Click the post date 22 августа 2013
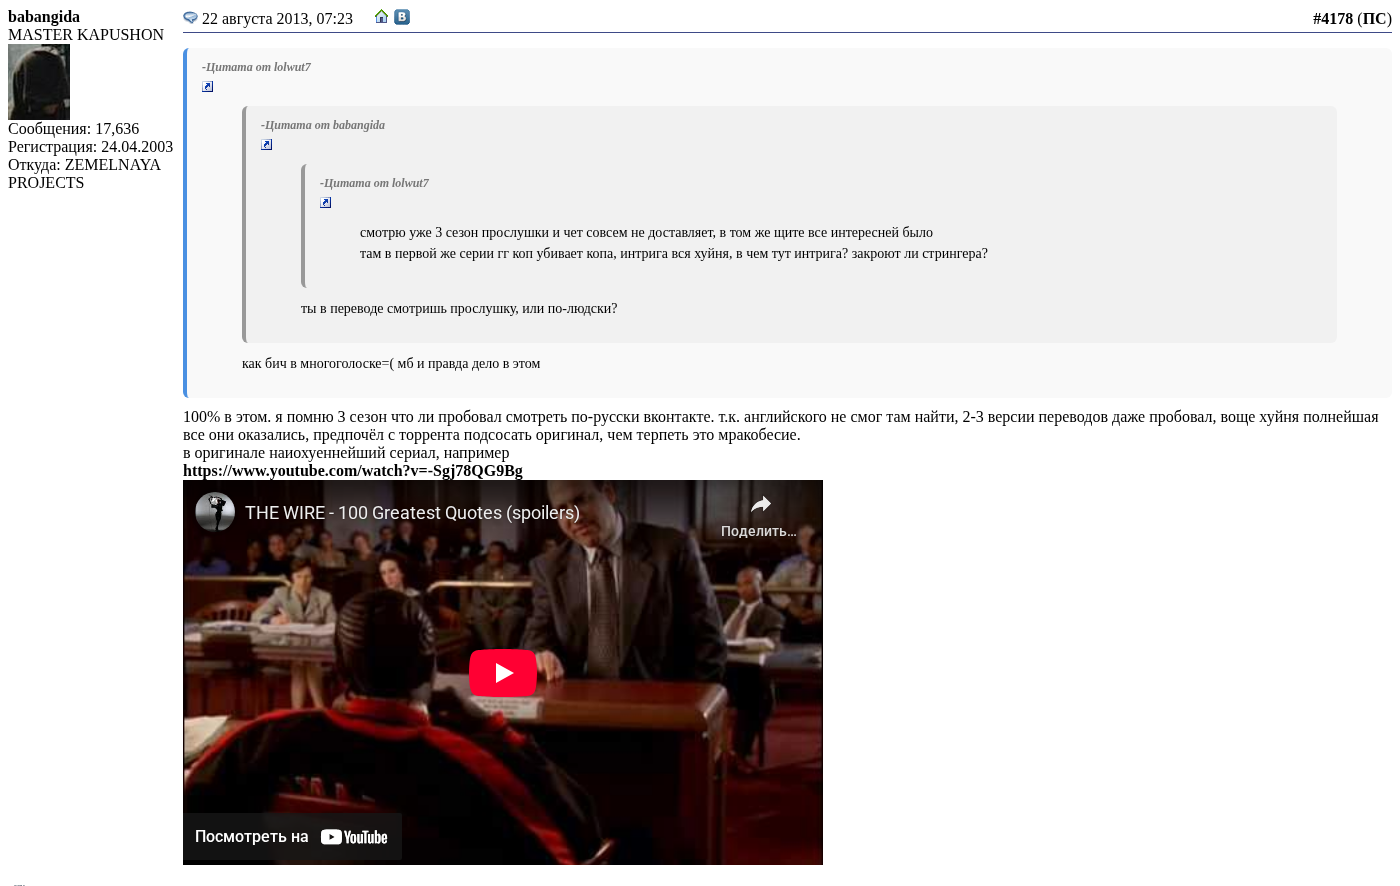Screen dimensions: 1400x886 (277, 19)
